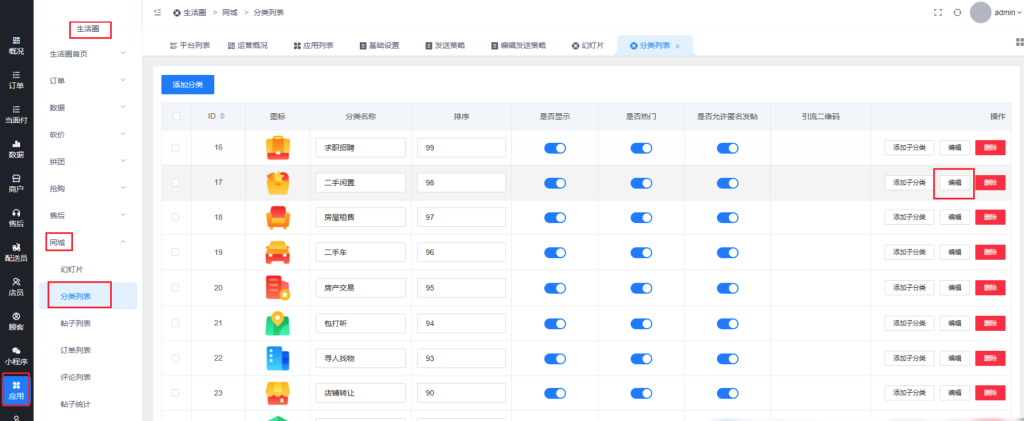The width and height of the screenshot is (1024, 421).
Task: Click the refresh icon beside the avatar
Action: coord(957,12)
